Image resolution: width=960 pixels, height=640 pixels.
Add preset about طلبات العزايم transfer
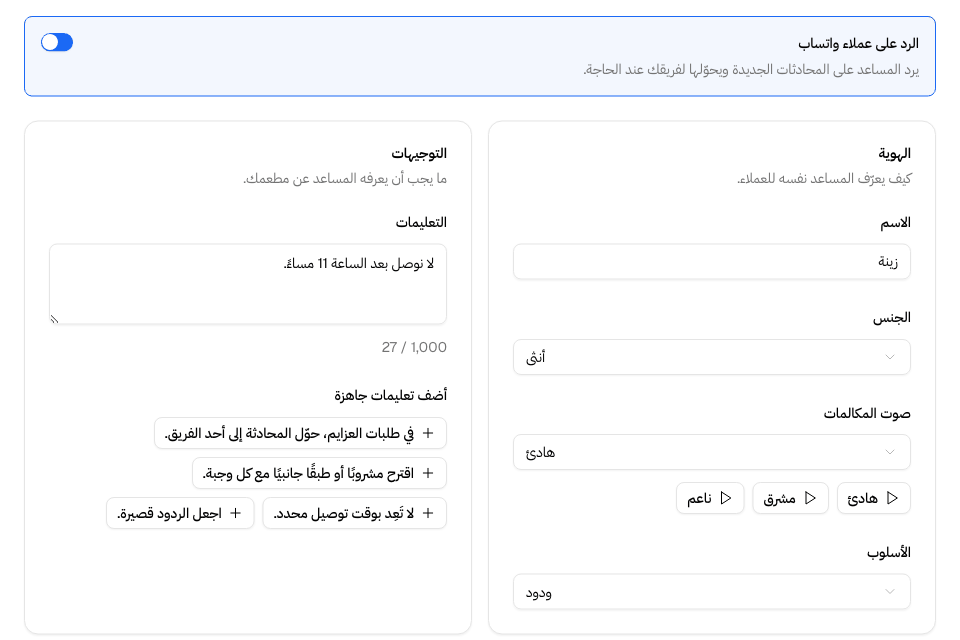pos(300,433)
